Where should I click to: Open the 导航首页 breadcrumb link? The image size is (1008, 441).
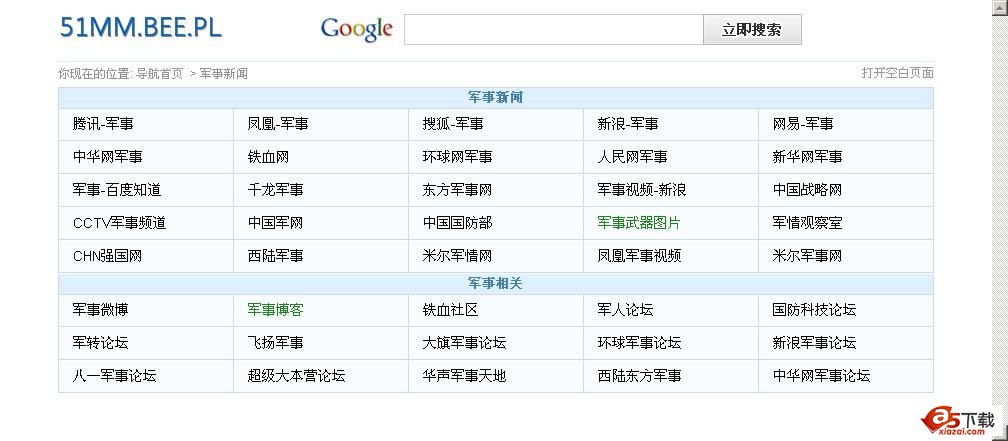(x=159, y=74)
